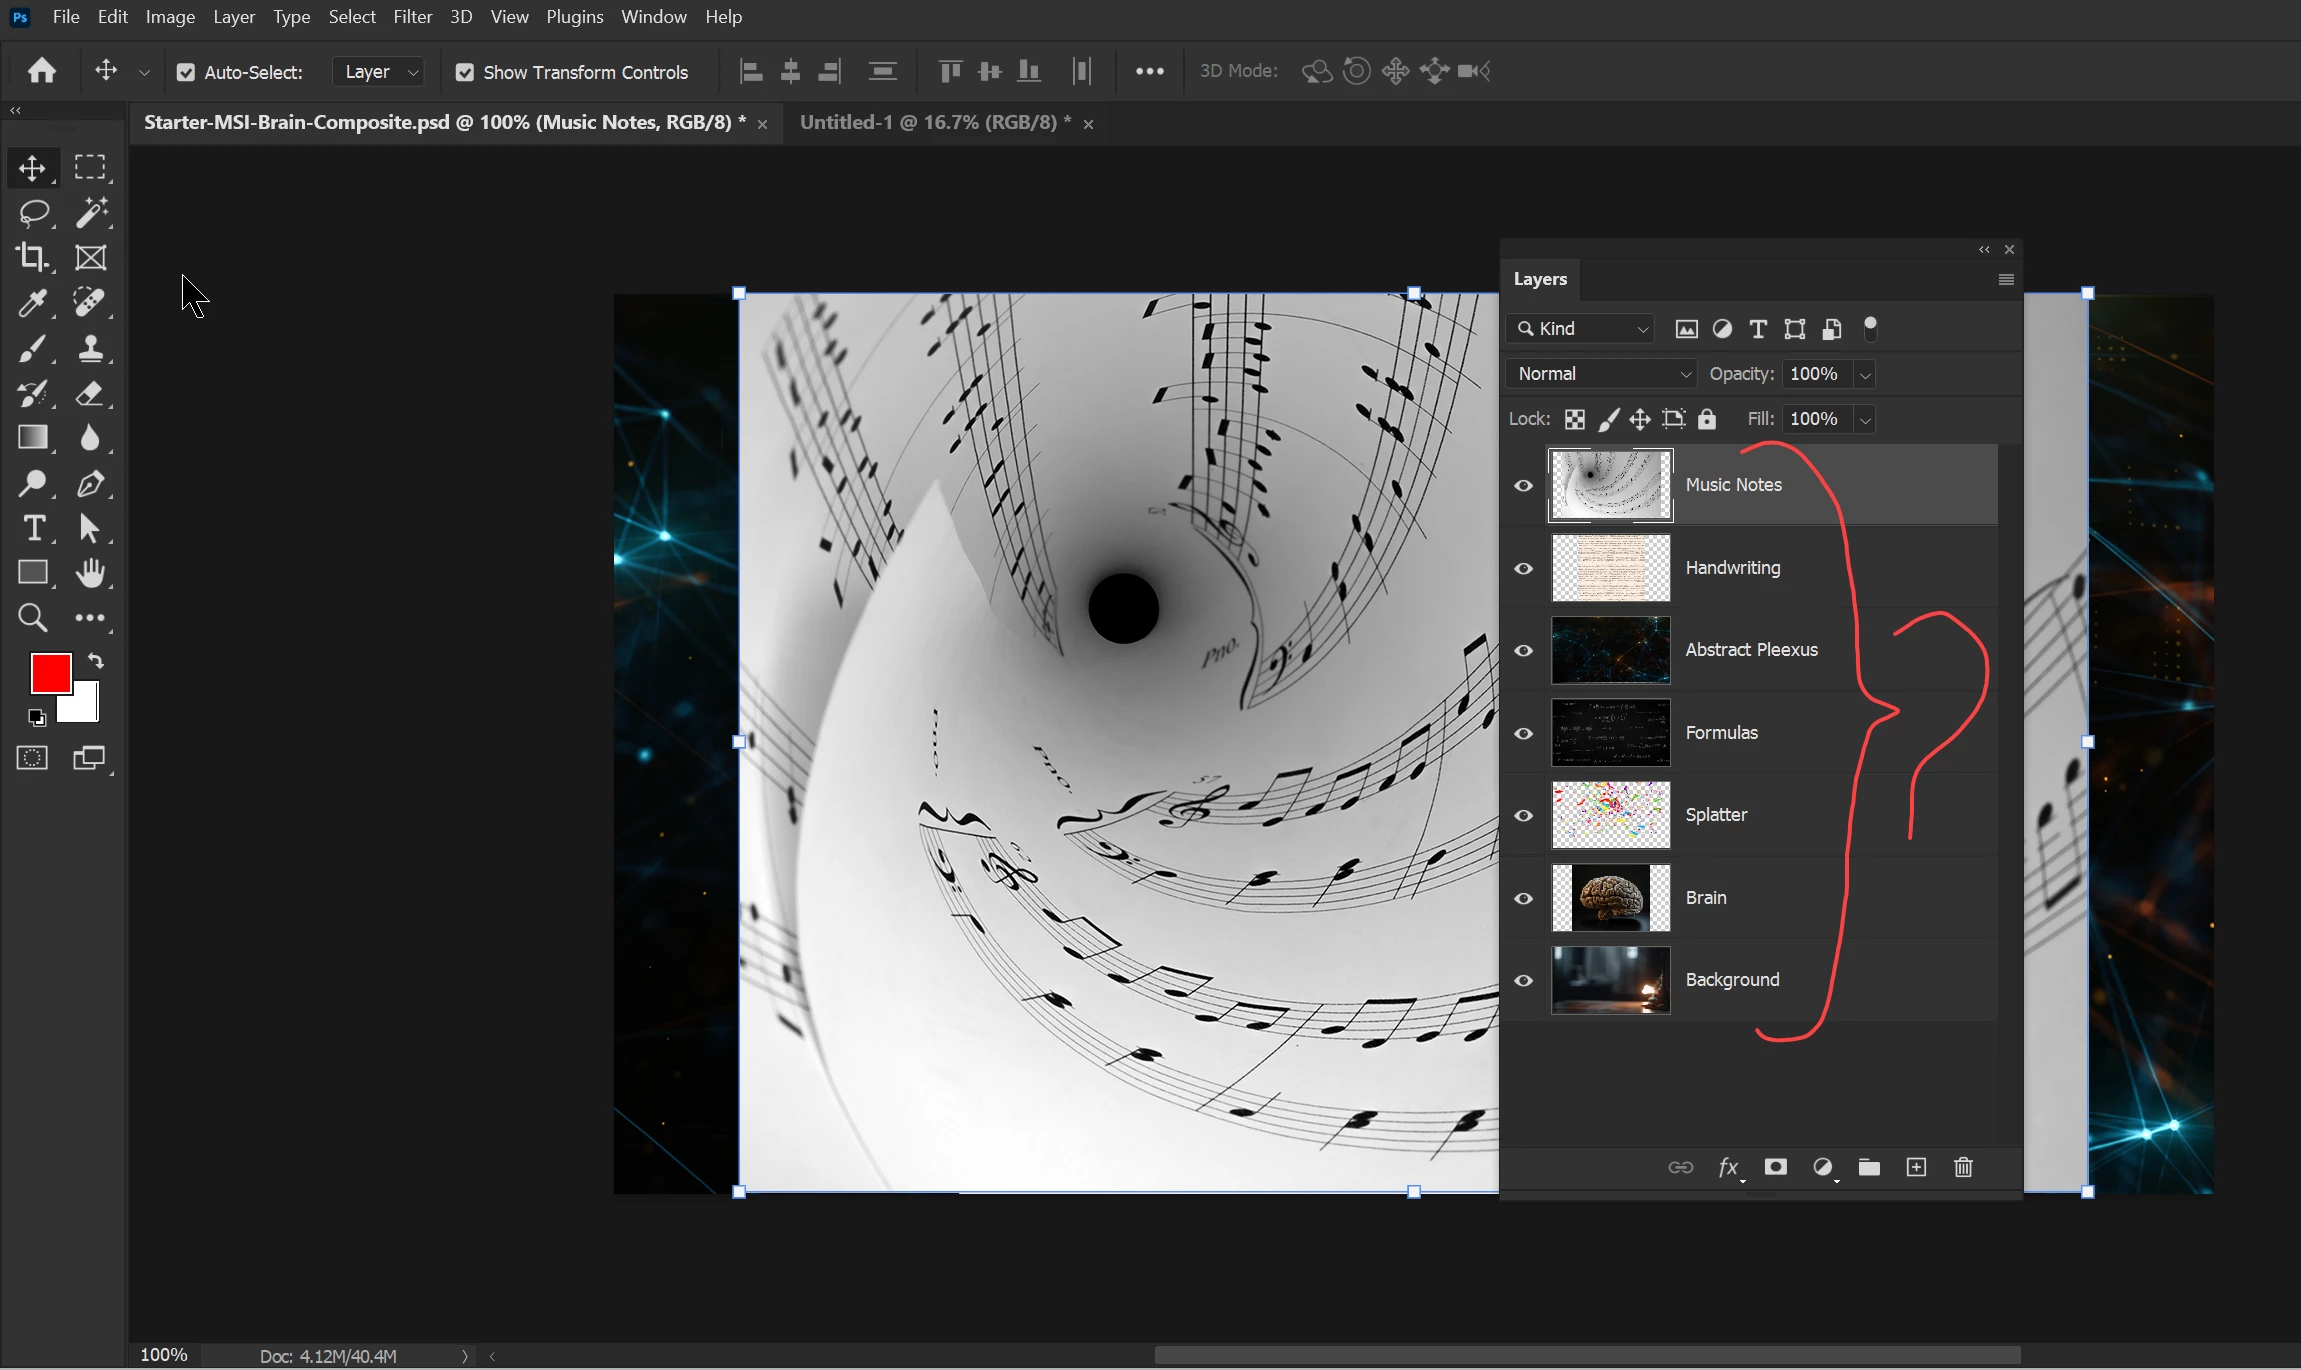Hide the Brain layer

coord(1523,898)
